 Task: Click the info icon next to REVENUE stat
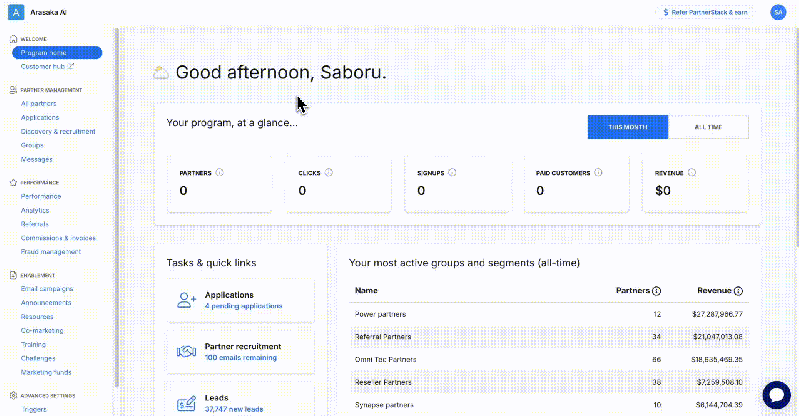[x=691, y=172]
